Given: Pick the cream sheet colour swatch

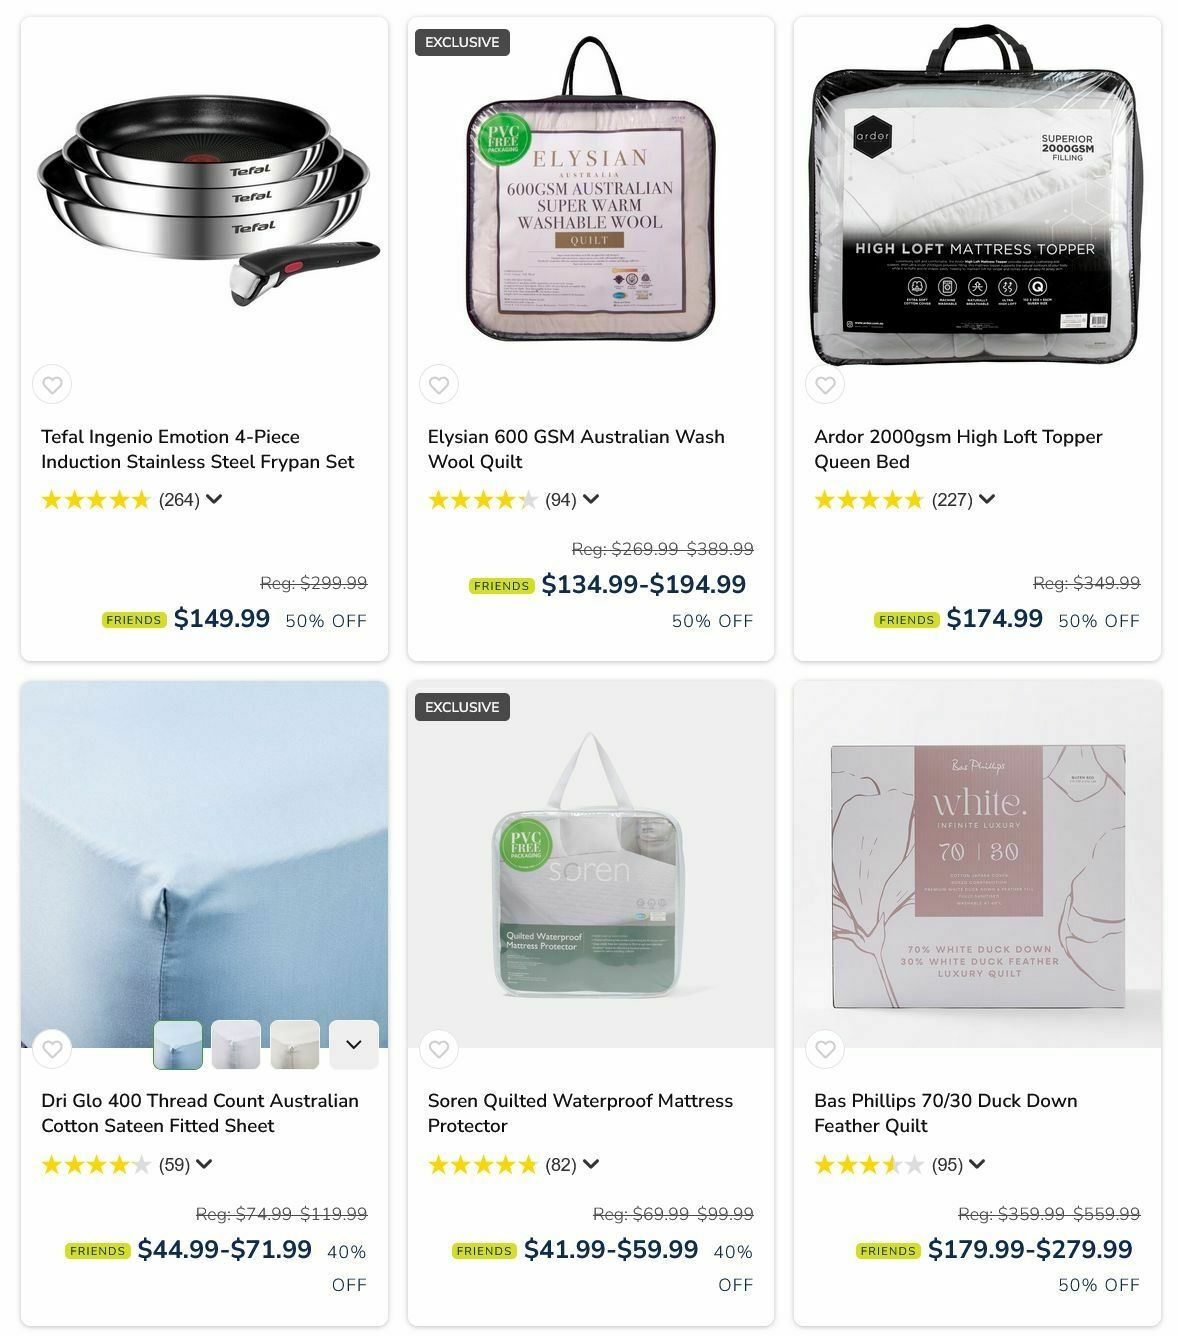Looking at the screenshot, I should point(295,1045).
